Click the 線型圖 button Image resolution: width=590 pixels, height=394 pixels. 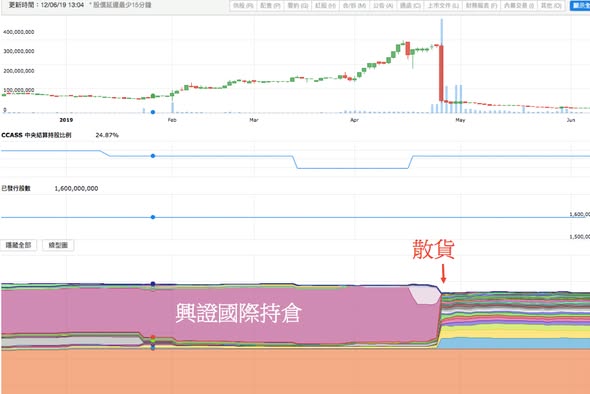pyautogui.click(x=58, y=245)
